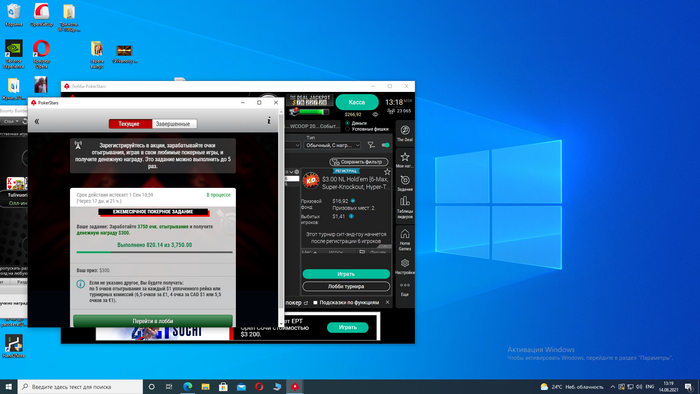Open GeForce Experience desktop shortcut
Screen dimensions: 700x394
[14, 54]
